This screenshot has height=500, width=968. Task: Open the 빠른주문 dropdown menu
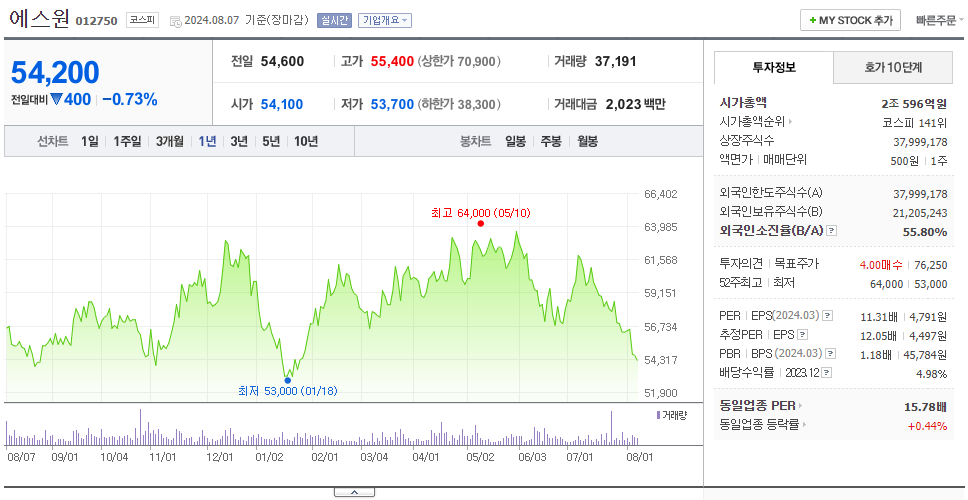pos(941,20)
